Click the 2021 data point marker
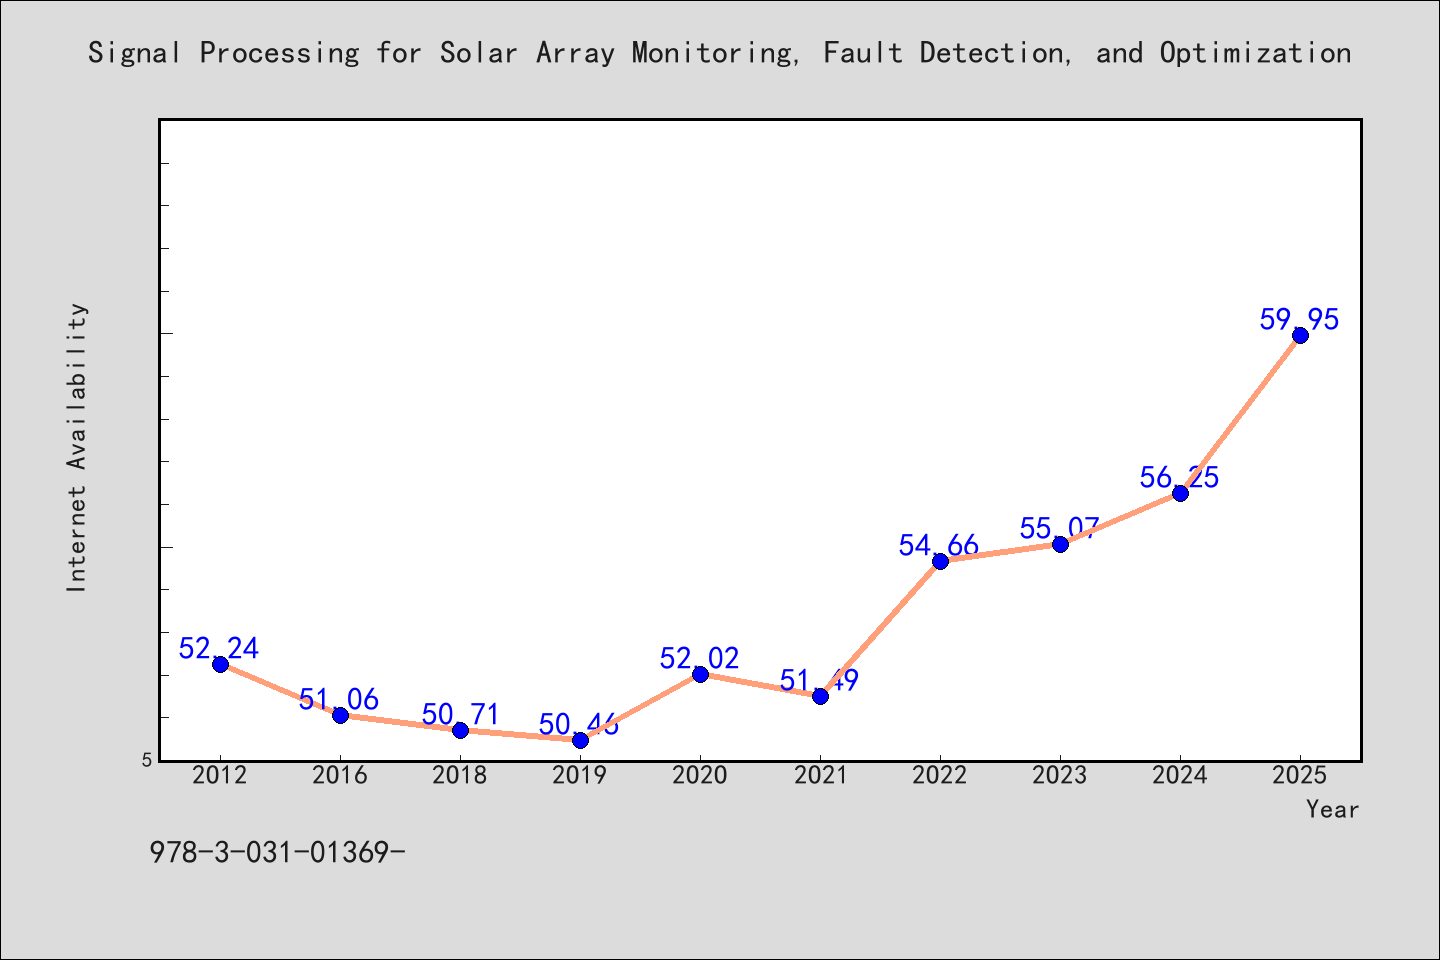This screenshot has height=960, width=1440. point(820,696)
